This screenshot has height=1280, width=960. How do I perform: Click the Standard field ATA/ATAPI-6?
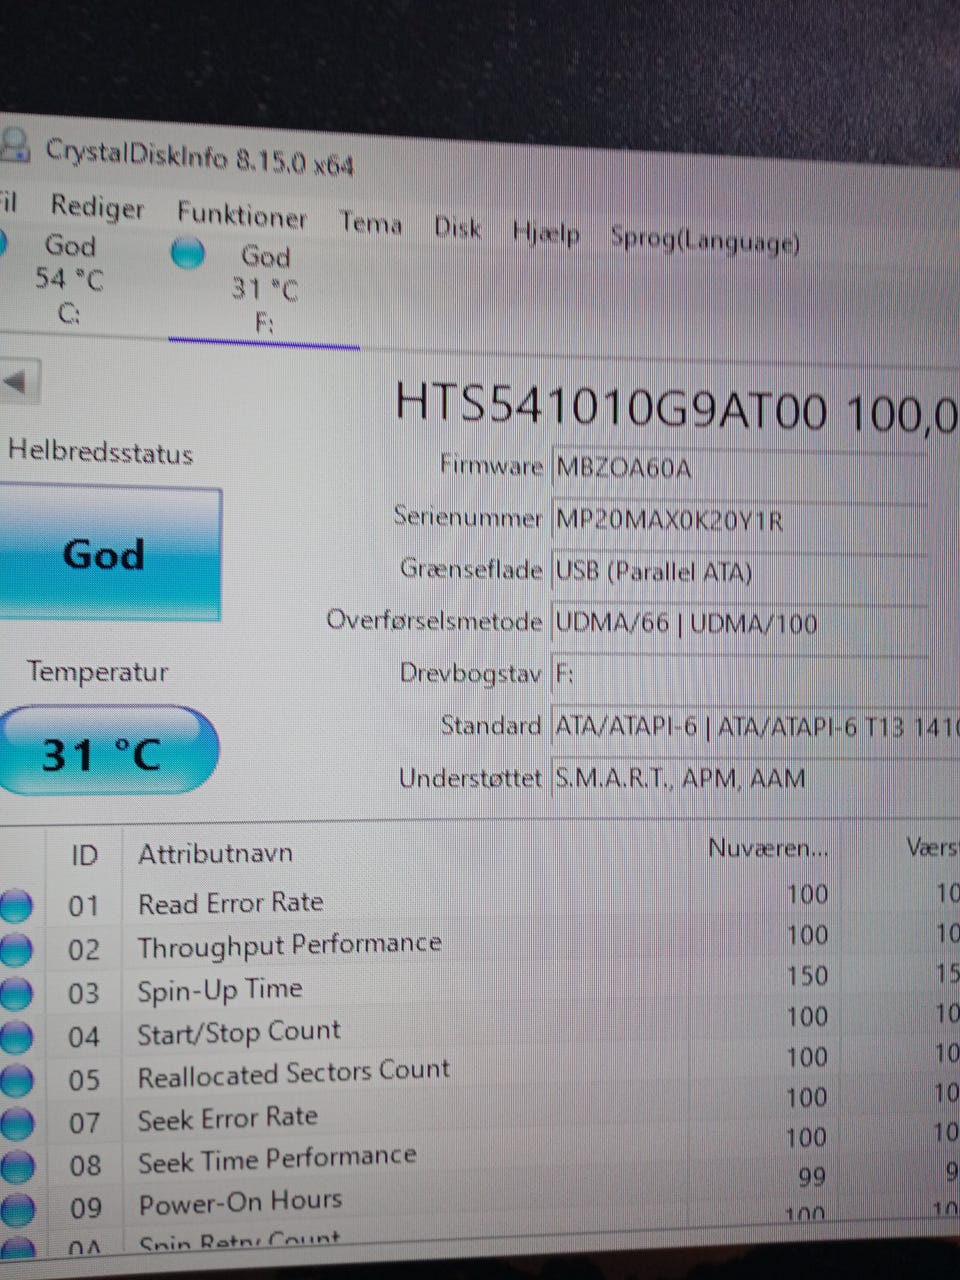coord(755,726)
